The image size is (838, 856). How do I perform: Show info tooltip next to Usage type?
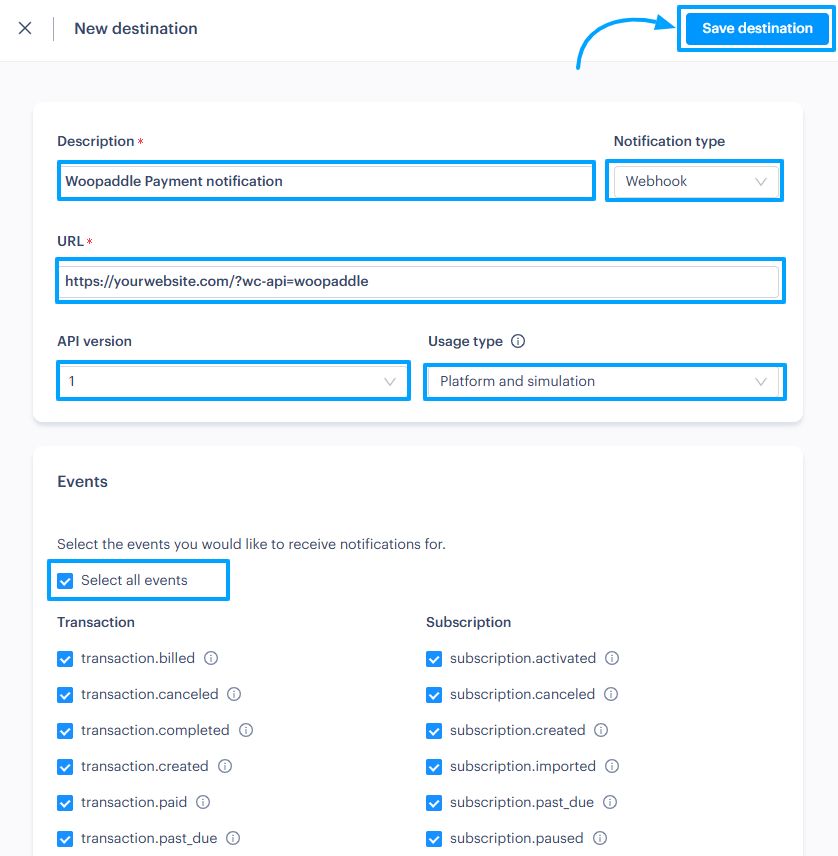pyautogui.click(x=518, y=341)
